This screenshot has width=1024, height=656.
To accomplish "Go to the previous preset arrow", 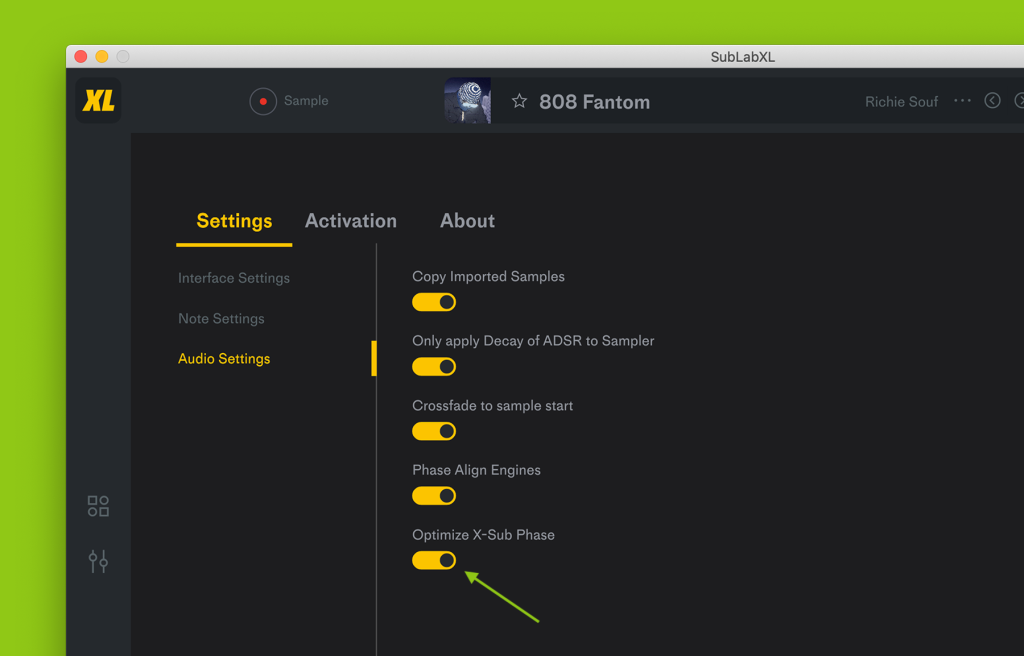I will pyautogui.click(x=992, y=101).
